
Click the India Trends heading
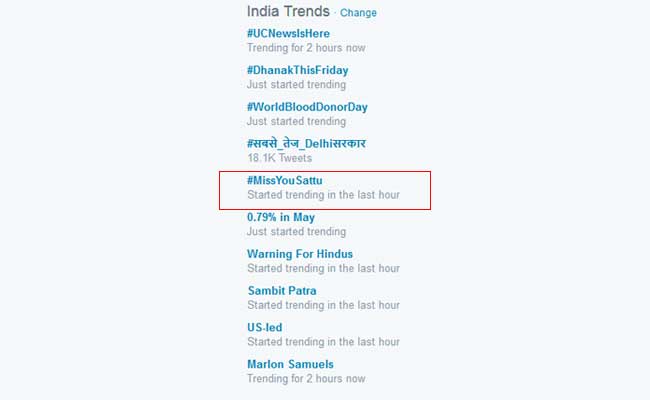pyautogui.click(x=288, y=12)
